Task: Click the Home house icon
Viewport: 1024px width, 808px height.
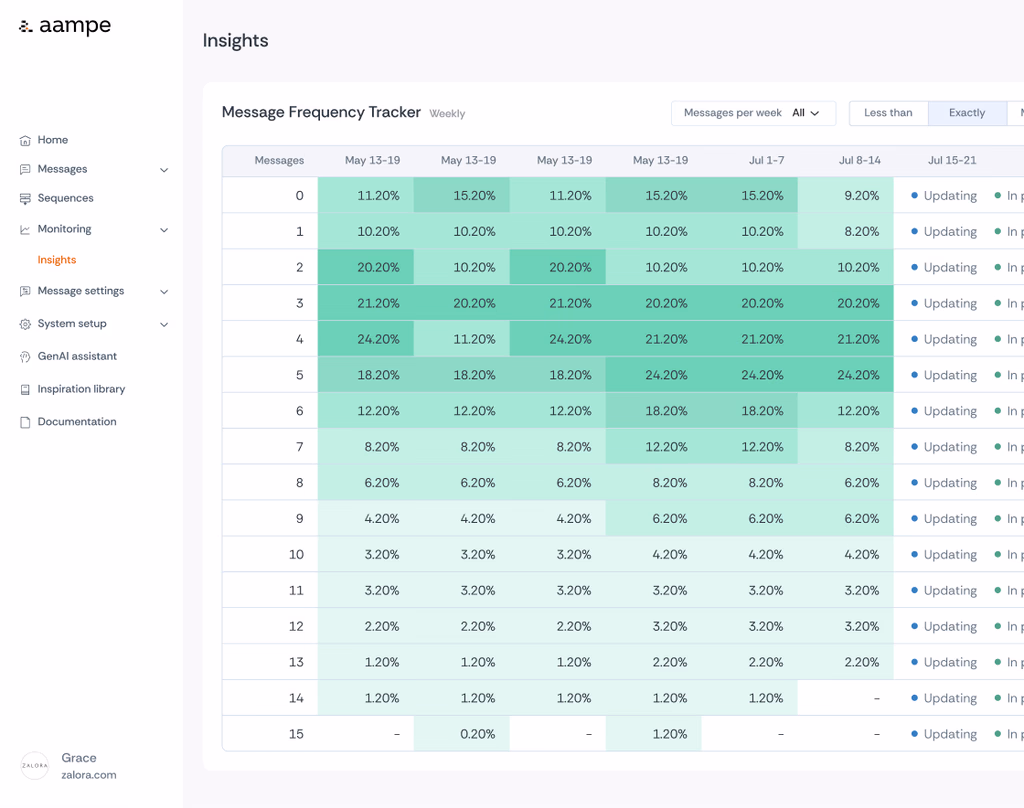Action: click(25, 140)
